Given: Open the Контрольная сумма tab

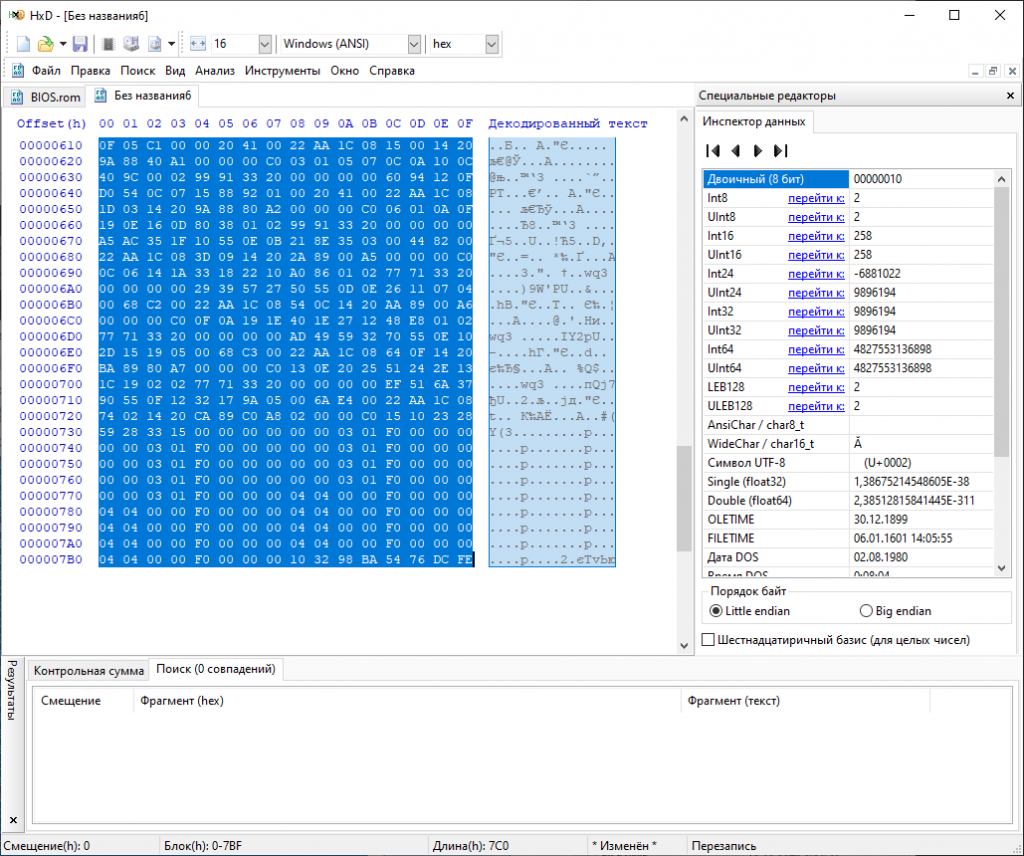Looking at the screenshot, I should [x=89, y=671].
